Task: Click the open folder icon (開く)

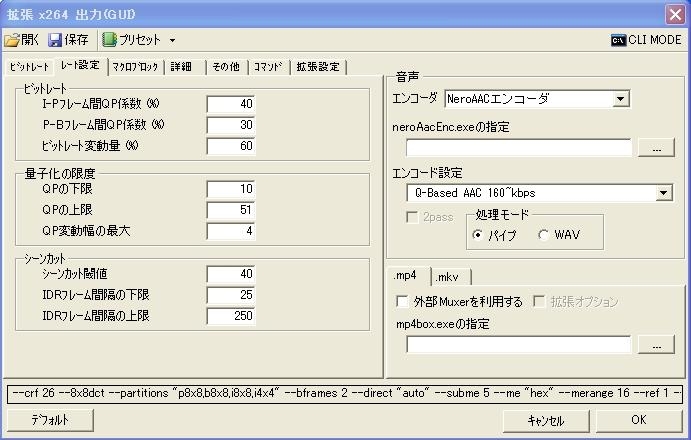Action: click(x=12, y=40)
